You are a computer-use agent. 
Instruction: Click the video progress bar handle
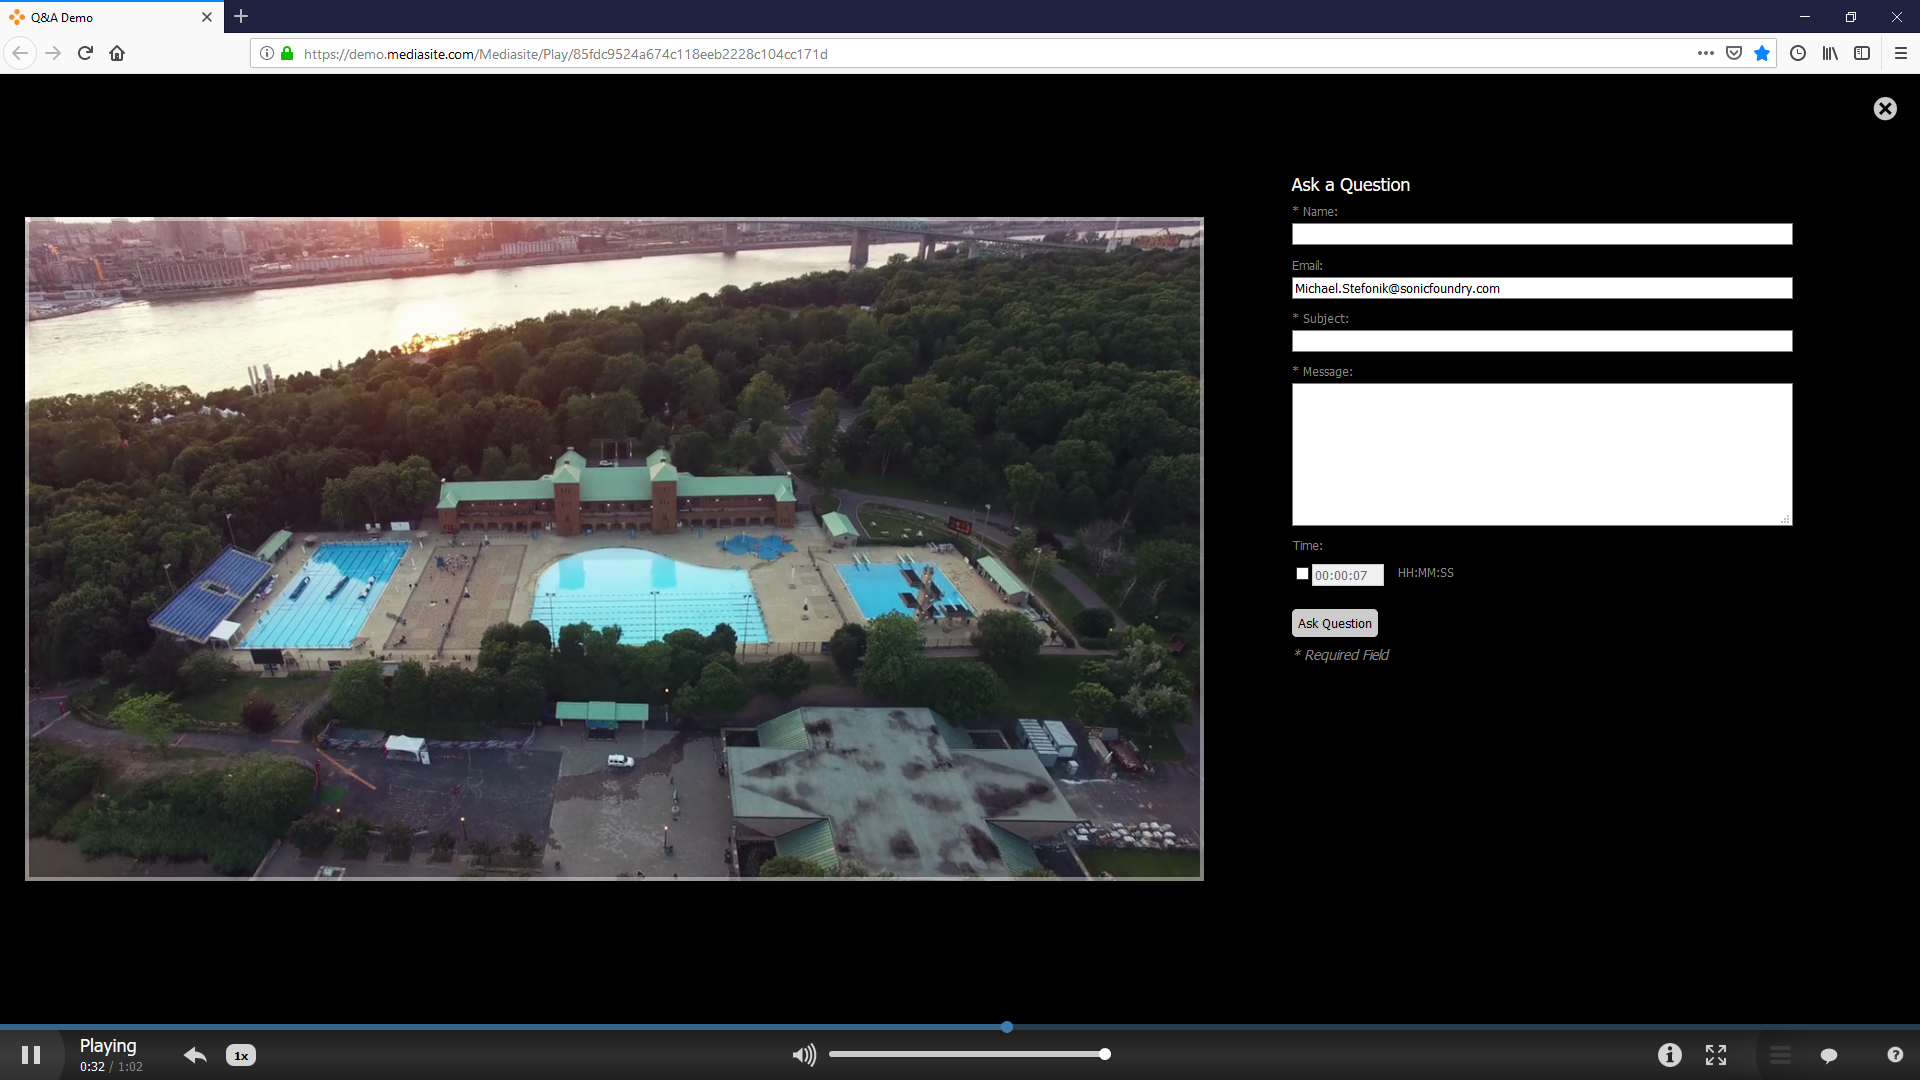coord(1007,1027)
